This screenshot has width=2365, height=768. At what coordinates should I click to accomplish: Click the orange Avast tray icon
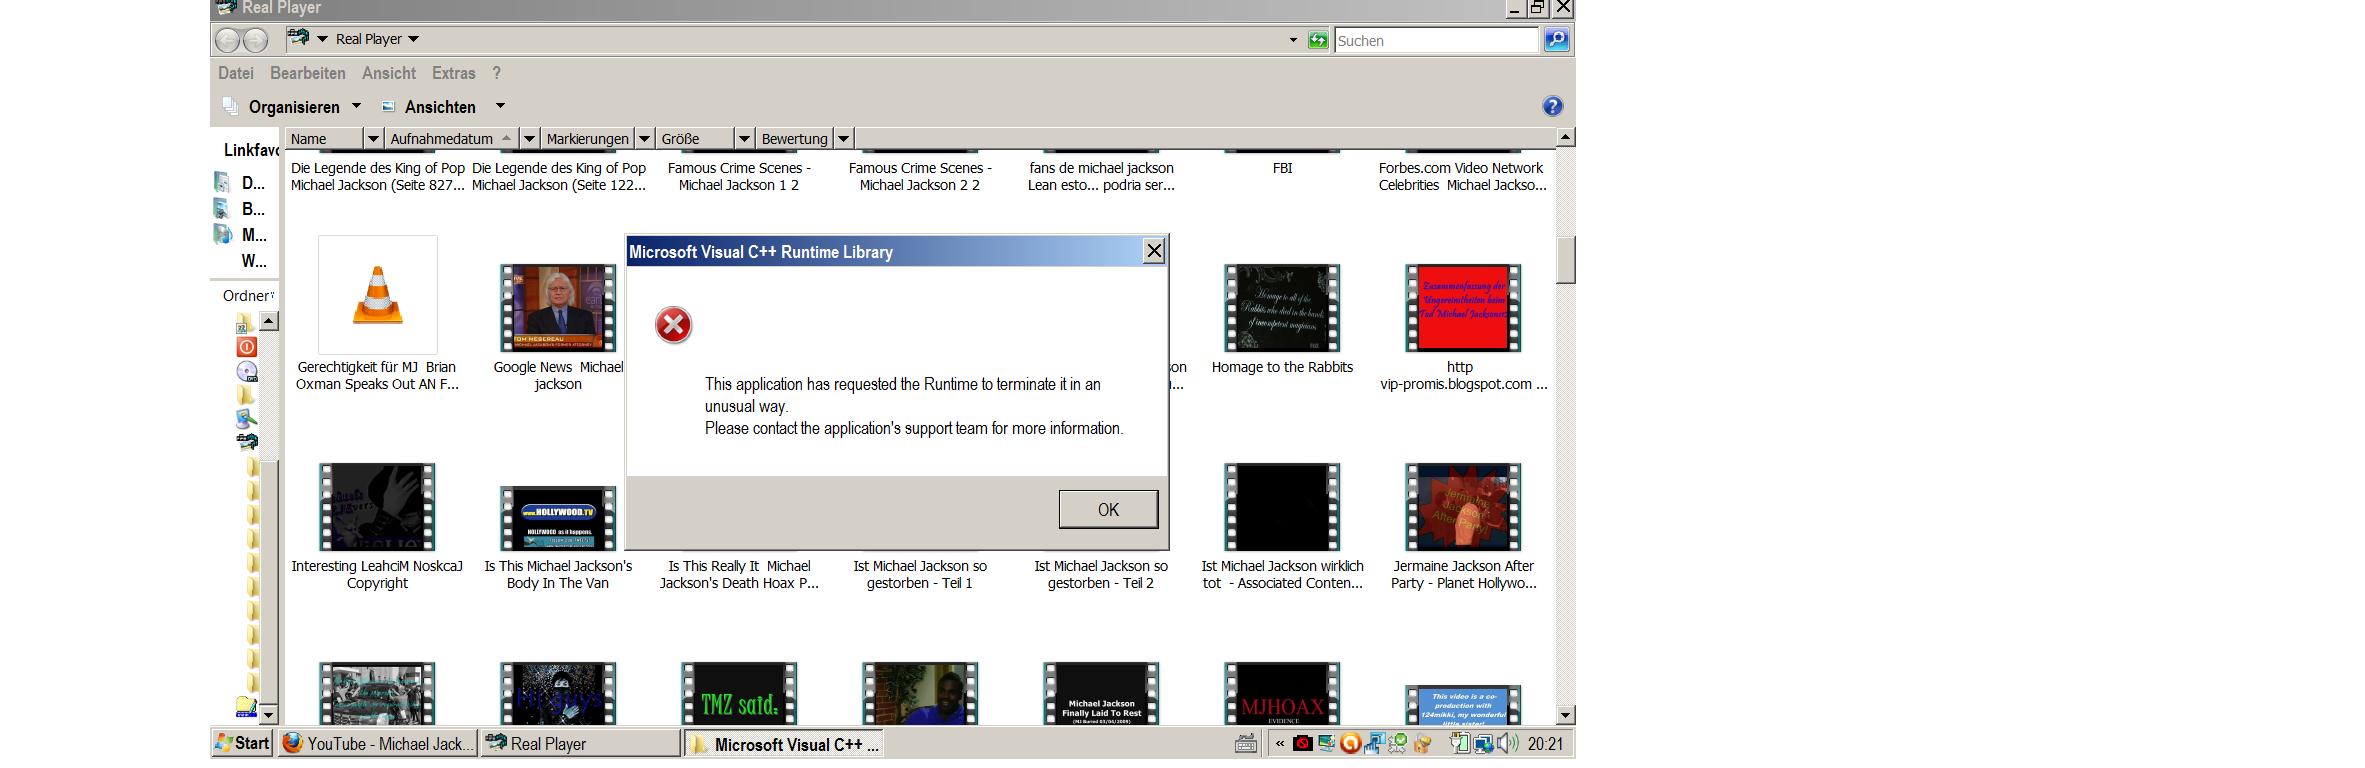click(x=1350, y=743)
